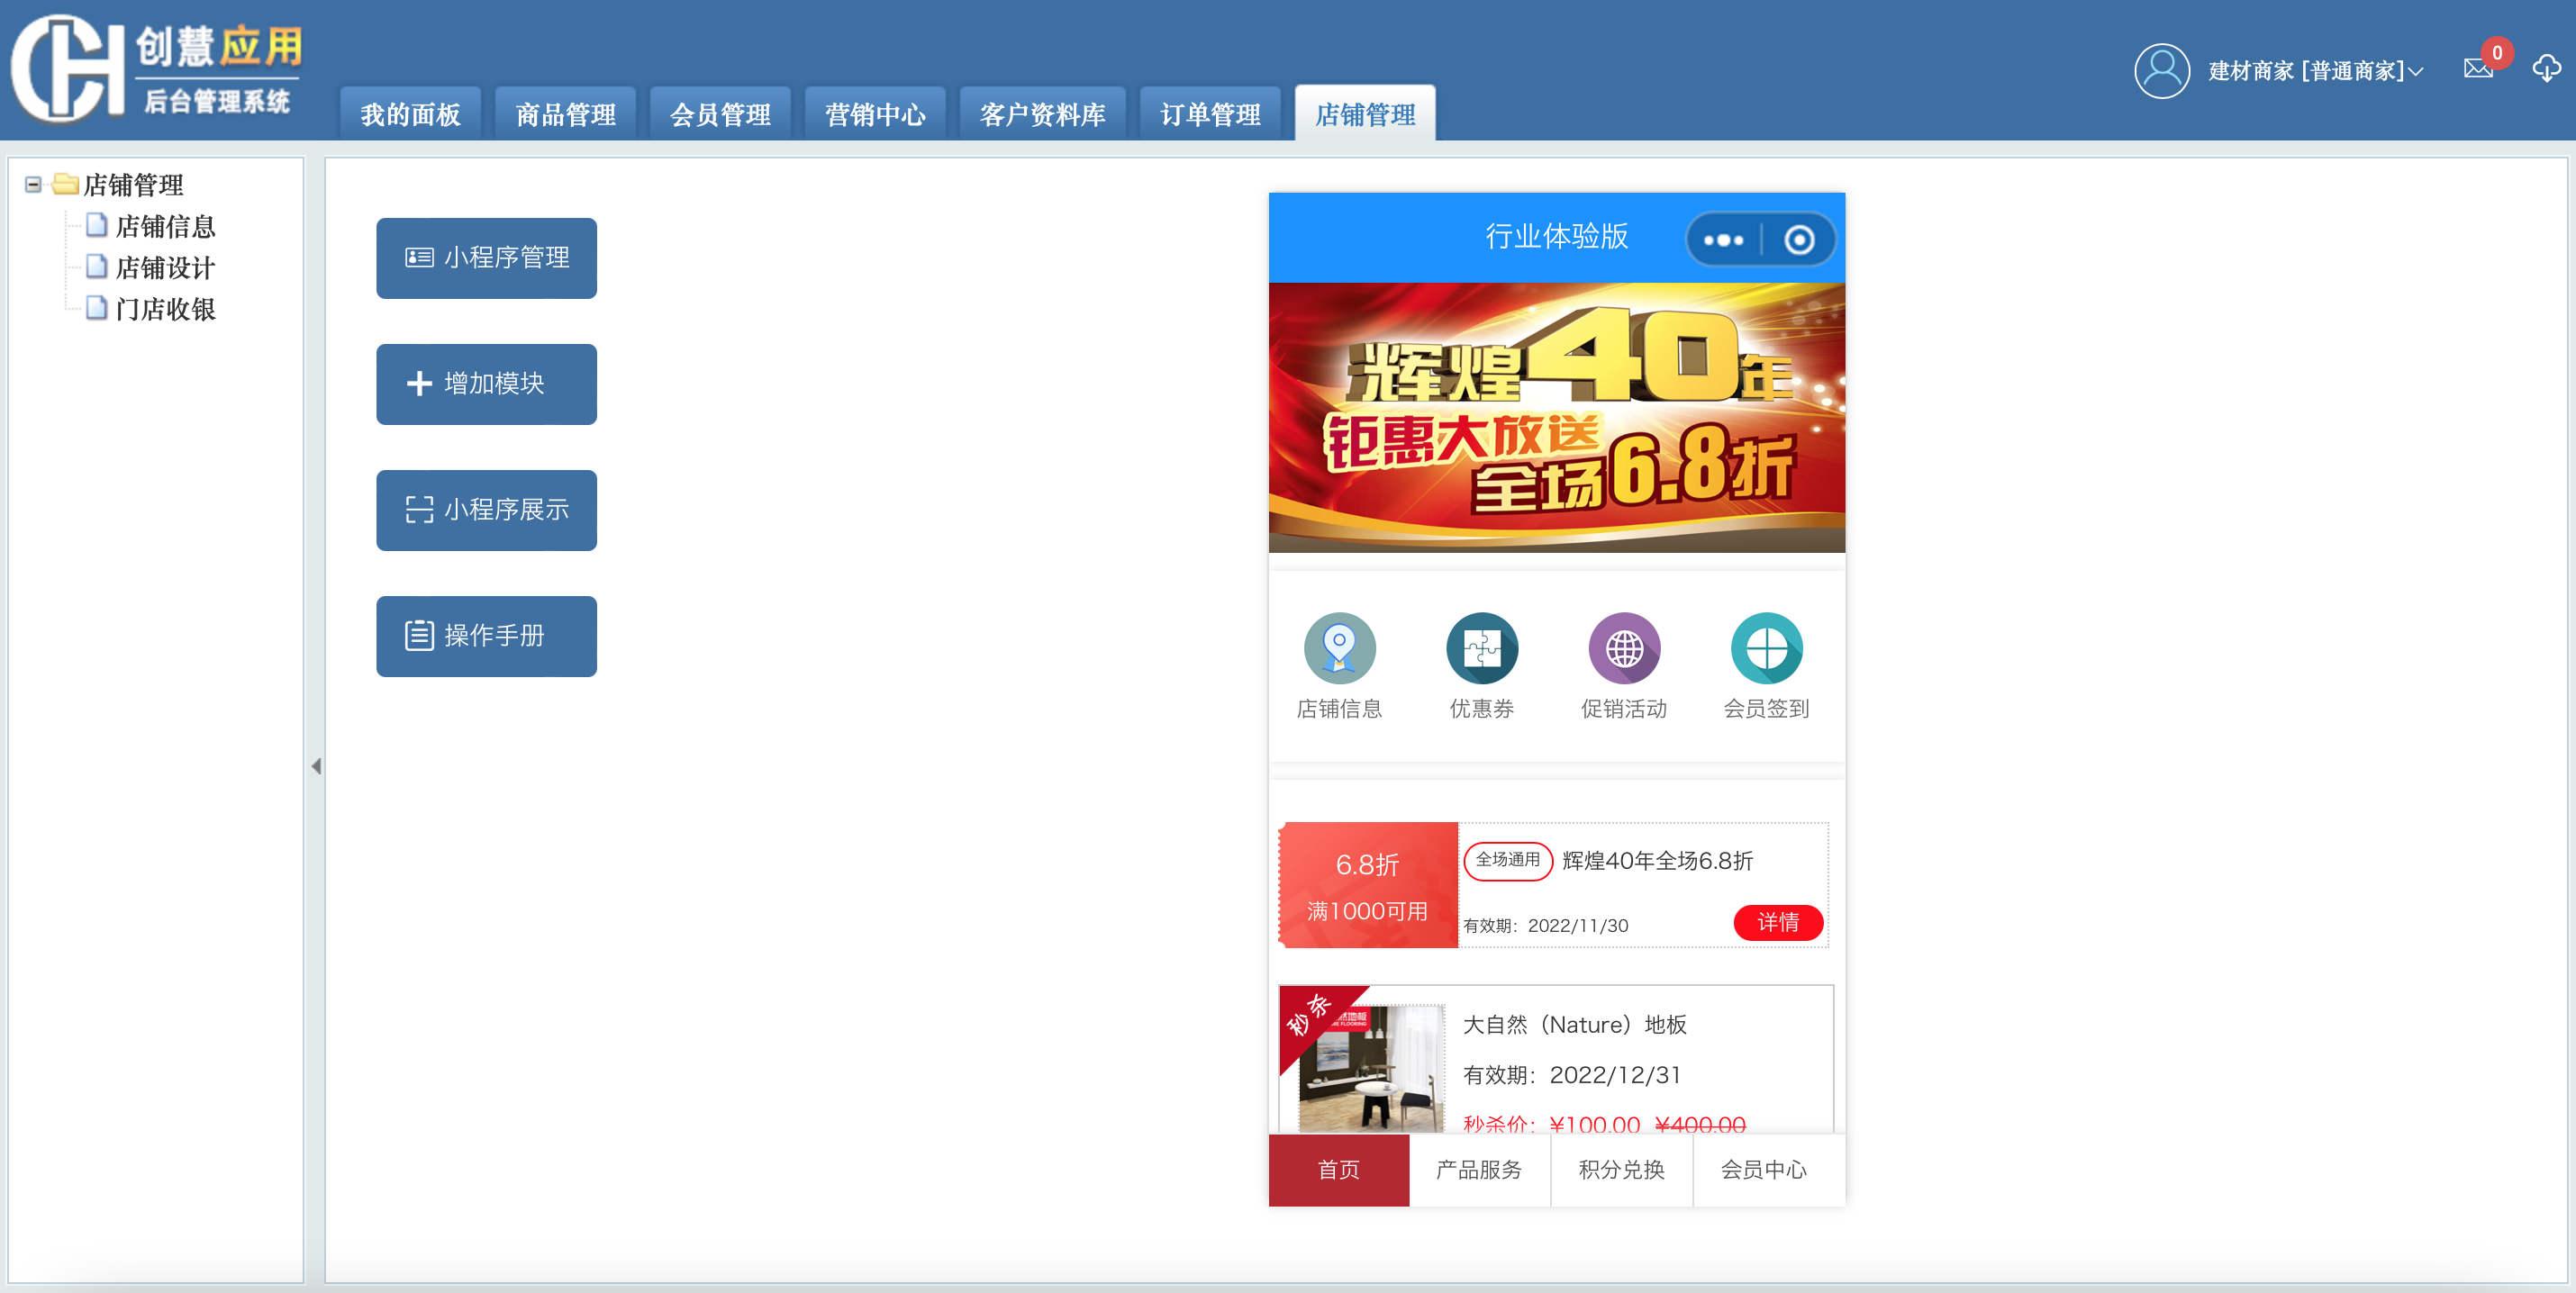Click the cloud download icon
Screen dimensions: 2576x1293
click(x=2546, y=69)
